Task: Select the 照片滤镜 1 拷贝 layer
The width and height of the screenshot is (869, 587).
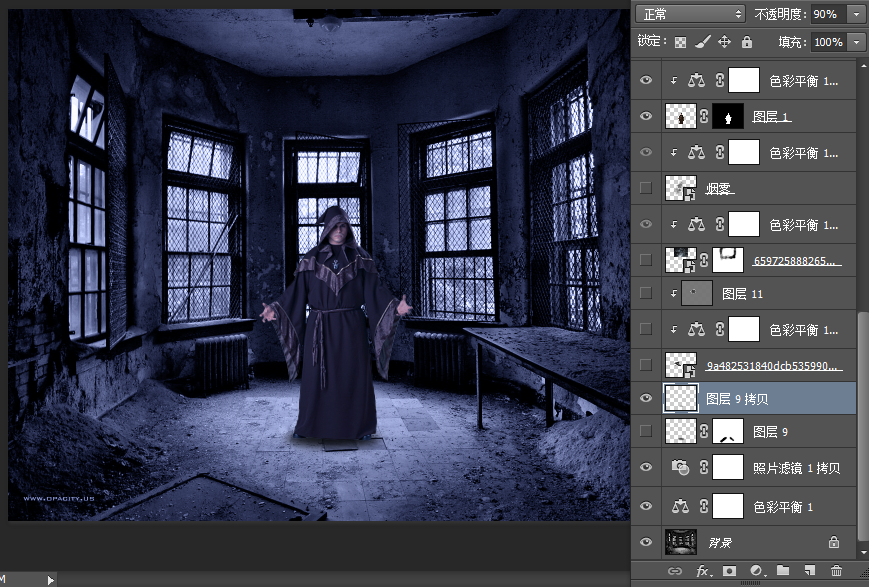Action: pyautogui.click(x=796, y=468)
